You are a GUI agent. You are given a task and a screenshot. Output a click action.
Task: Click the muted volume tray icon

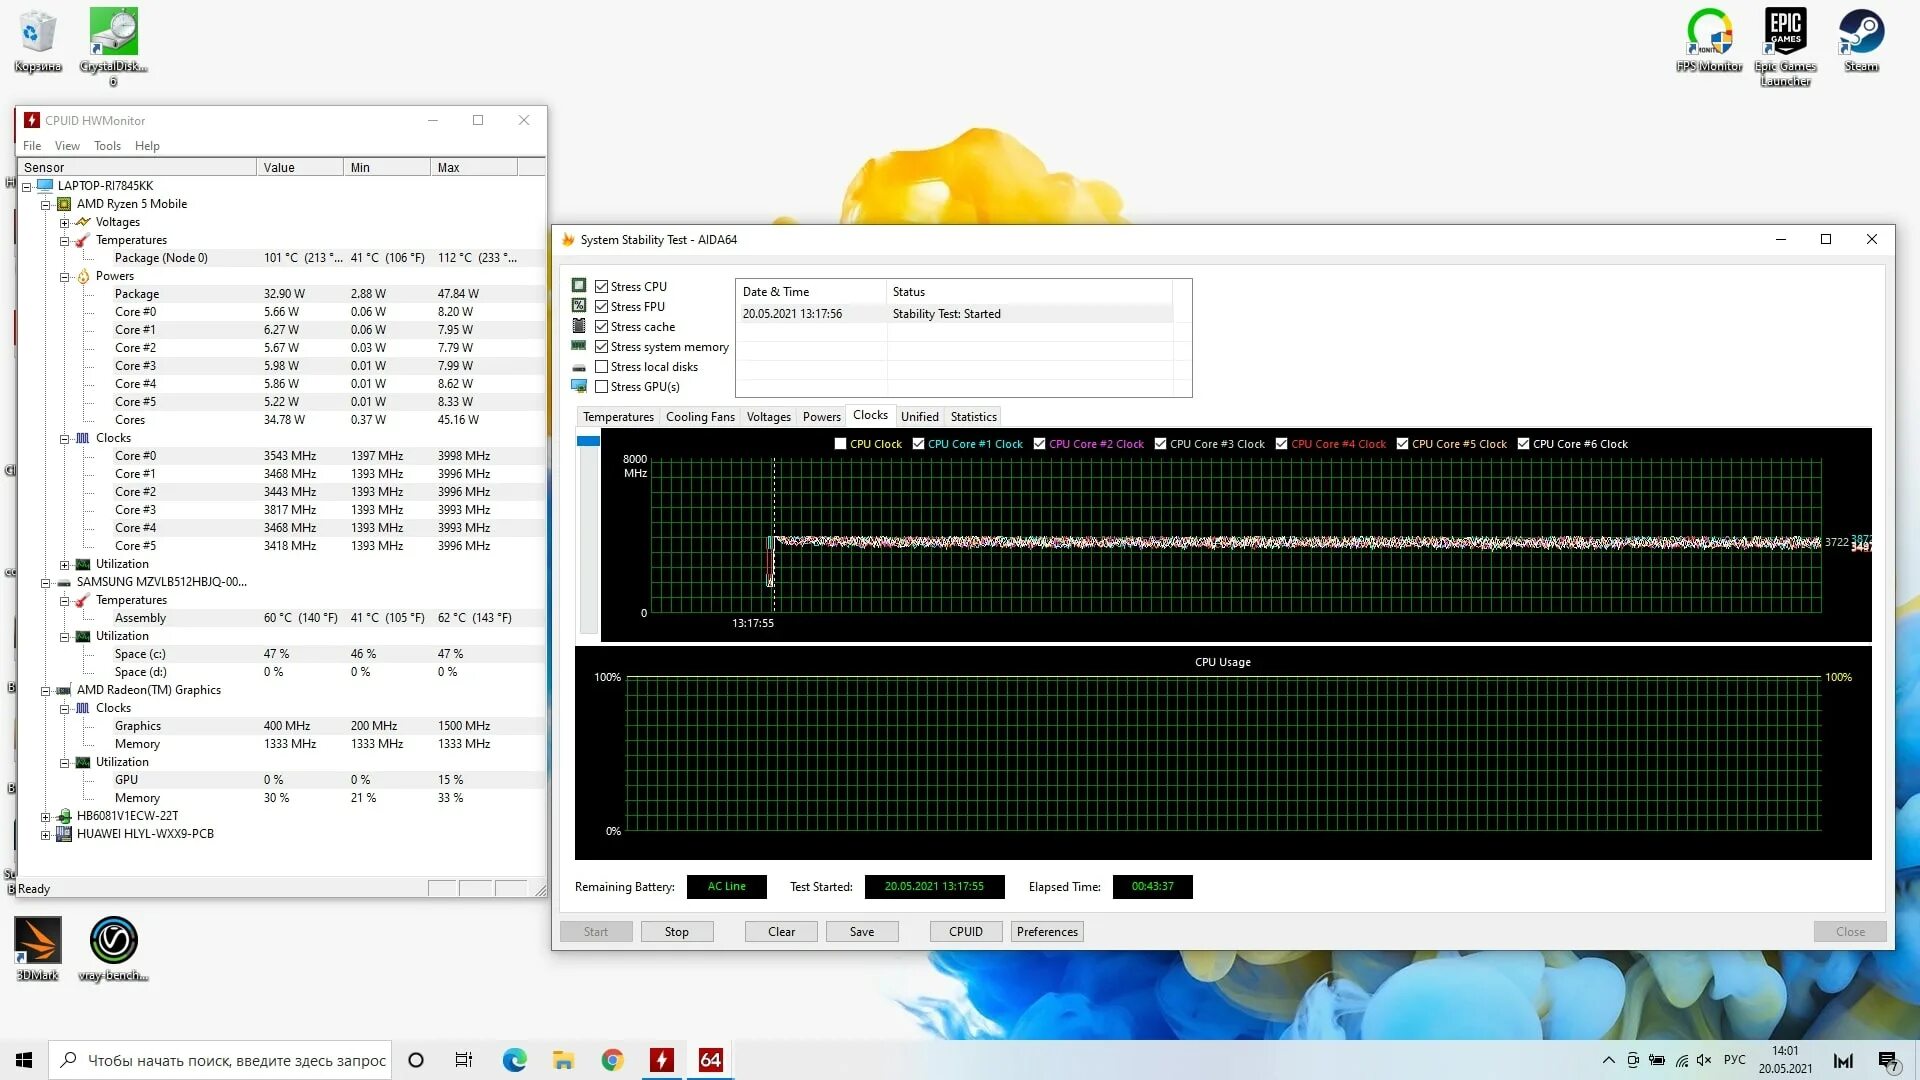click(1704, 1060)
